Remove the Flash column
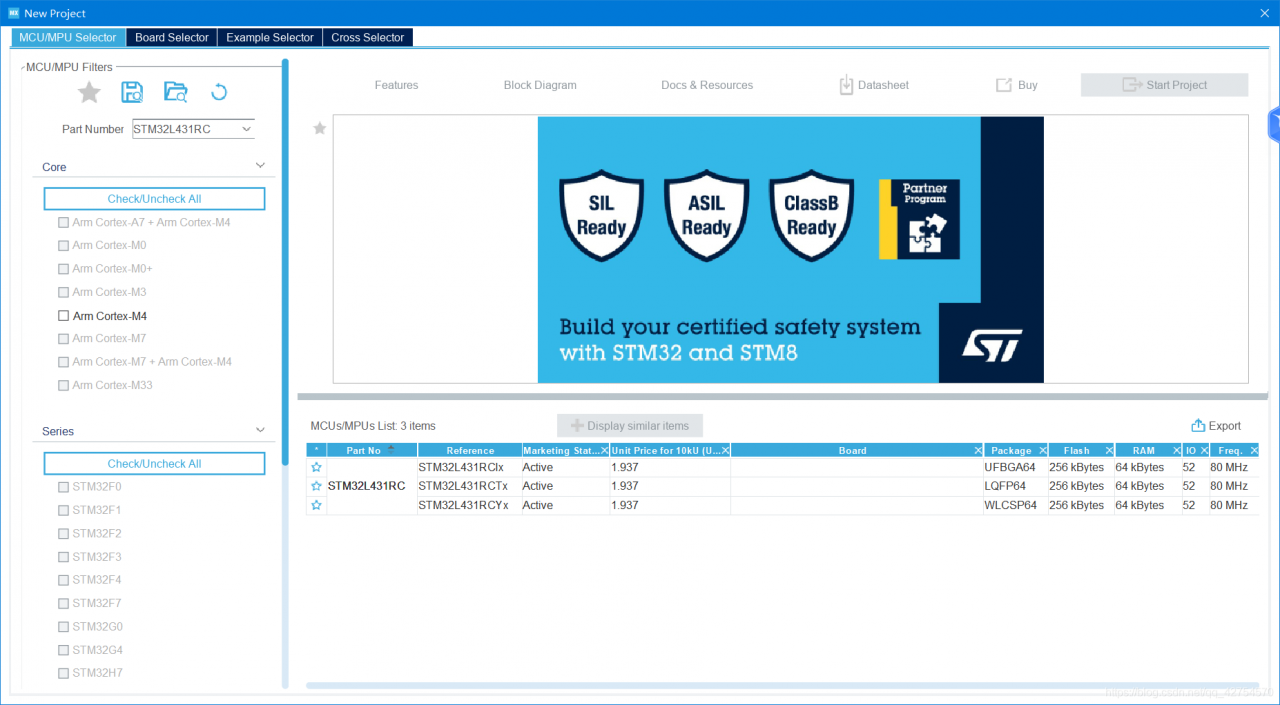Image resolution: width=1280 pixels, height=705 pixels. coord(1109,450)
